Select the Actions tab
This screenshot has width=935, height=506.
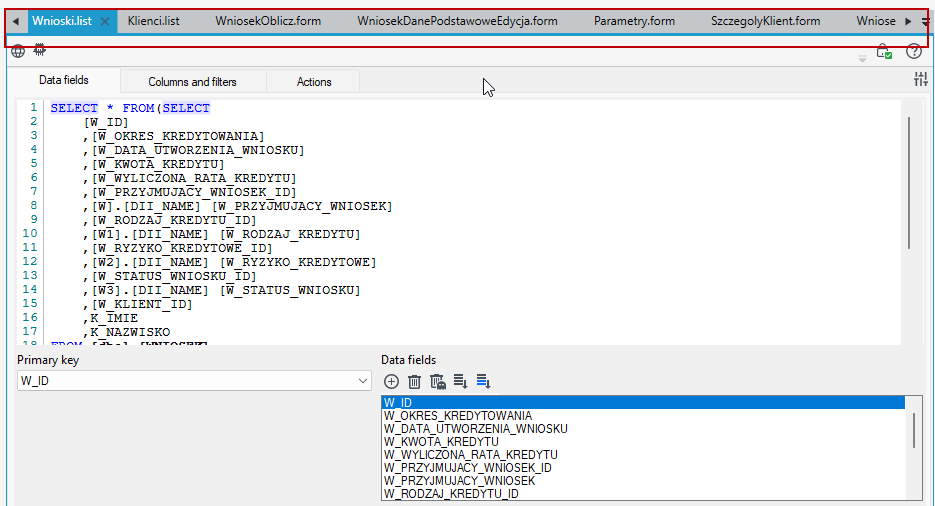314,82
